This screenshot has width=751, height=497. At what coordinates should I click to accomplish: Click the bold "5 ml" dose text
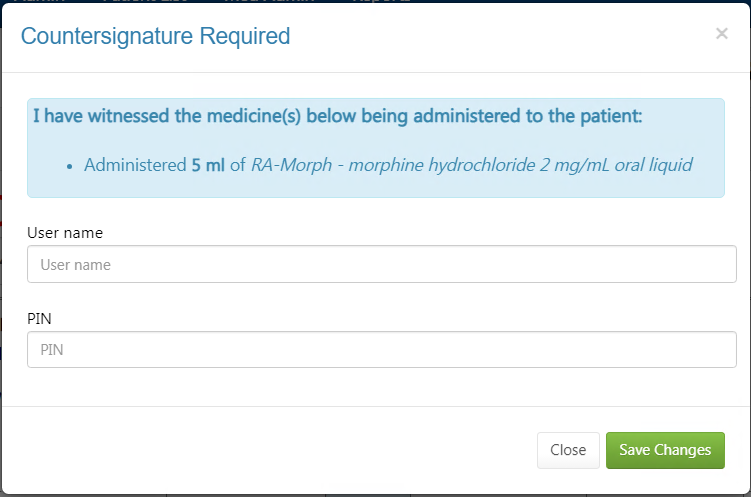tap(208, 164)
